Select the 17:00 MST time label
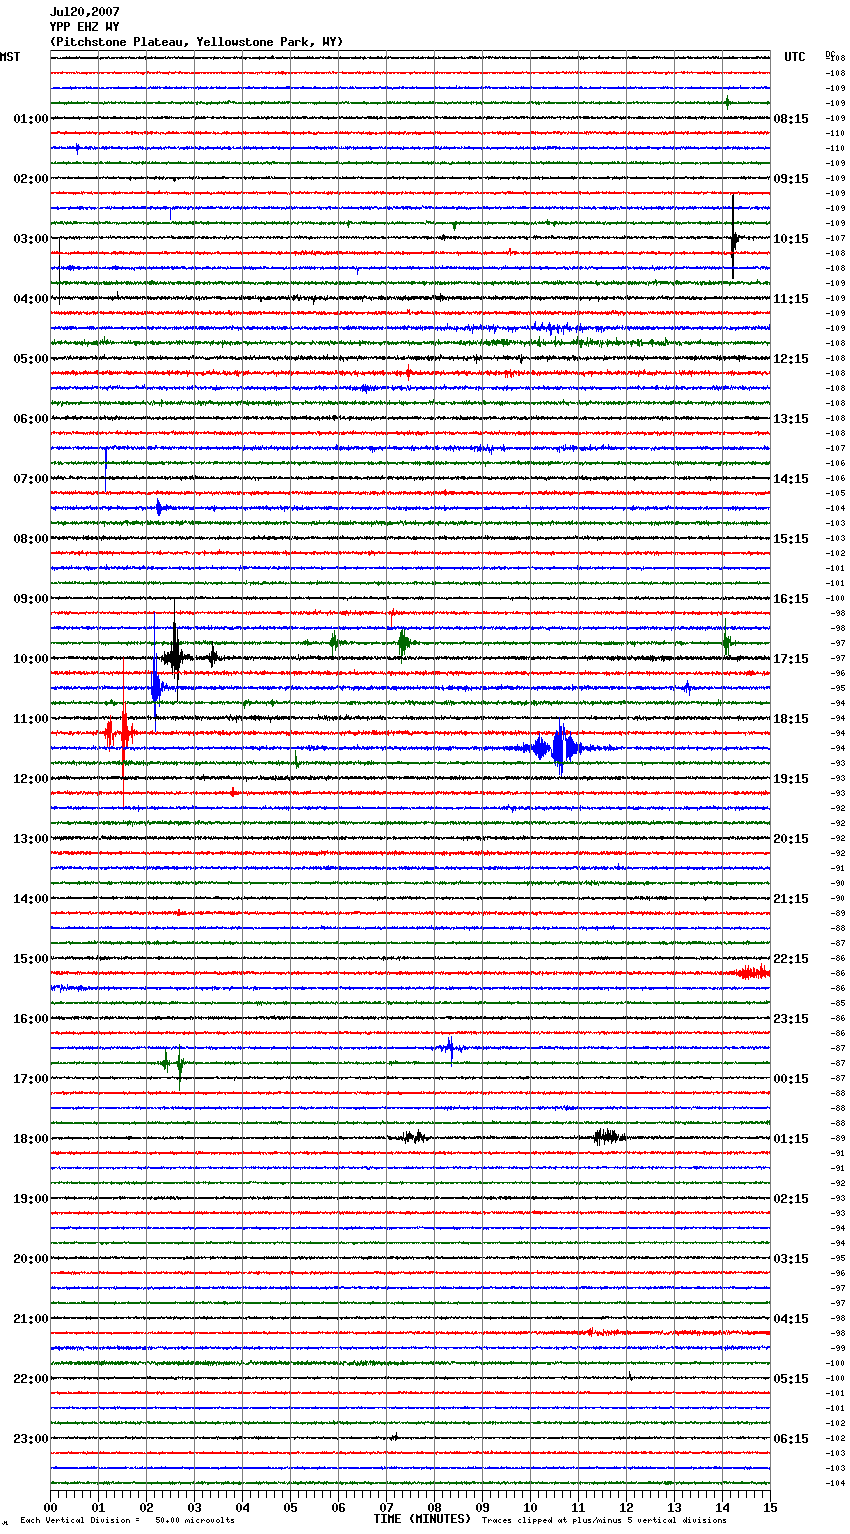Viewport: 850px width, 1534px height. pos(31,1079)
